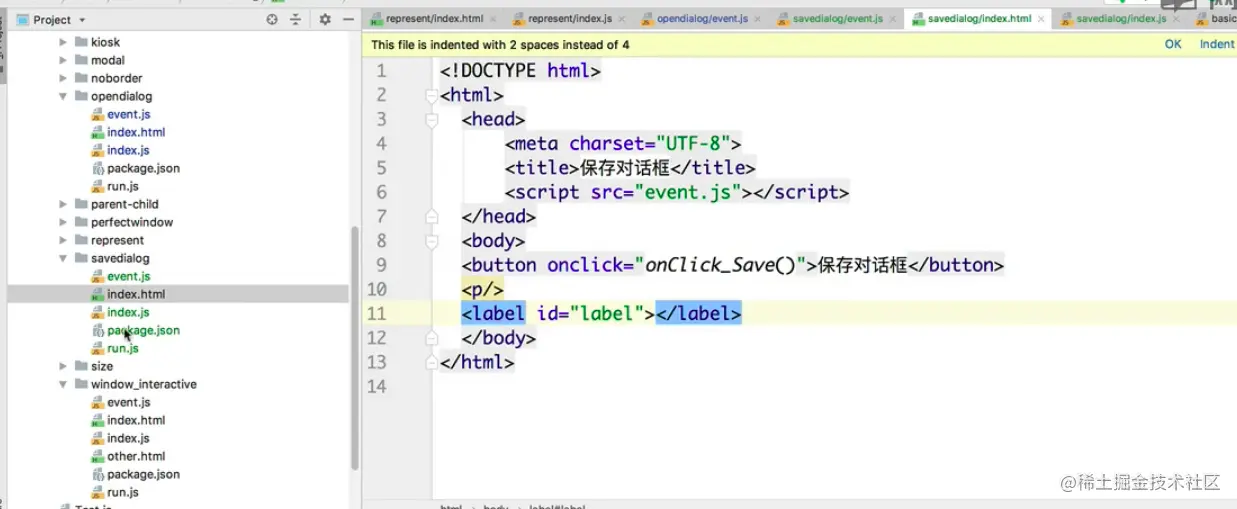1237x509 pixels.
Task: Select index.js under savedialog
Action: pyautogui.click(x=128, y=312)
